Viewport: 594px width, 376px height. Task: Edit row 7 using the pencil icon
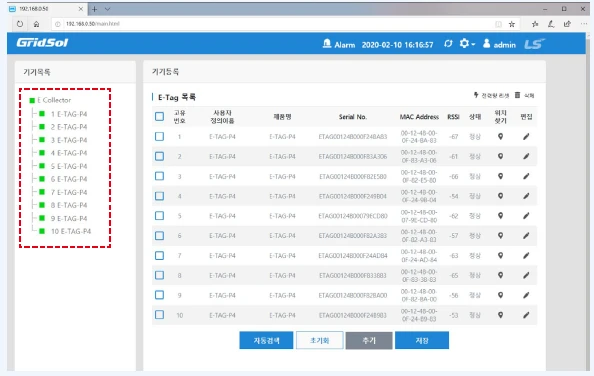point(526,255)
